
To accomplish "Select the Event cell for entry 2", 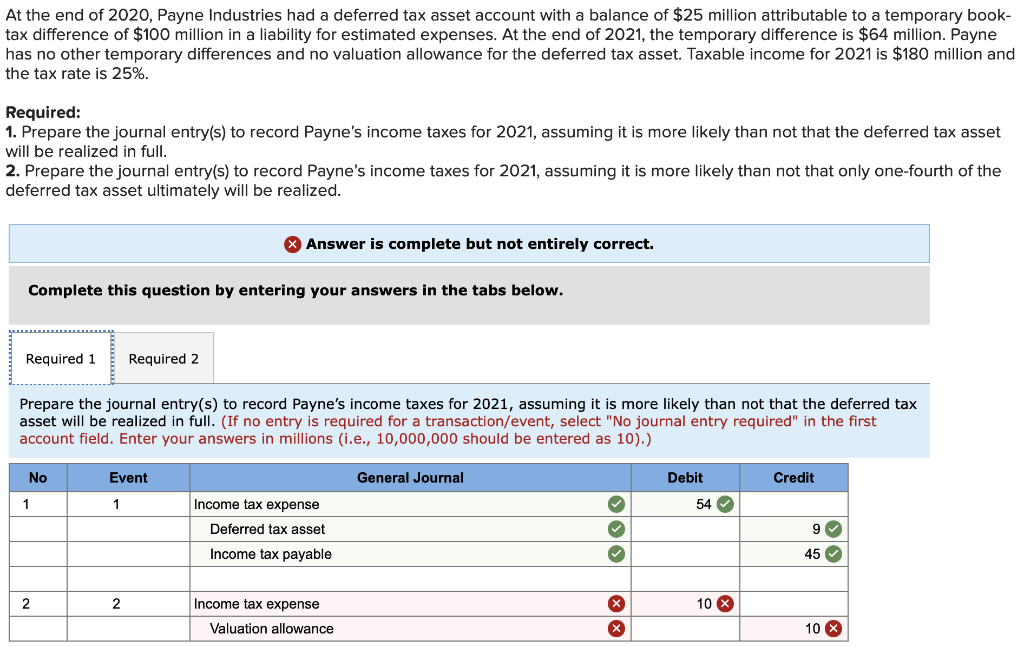I will [128, 603].
